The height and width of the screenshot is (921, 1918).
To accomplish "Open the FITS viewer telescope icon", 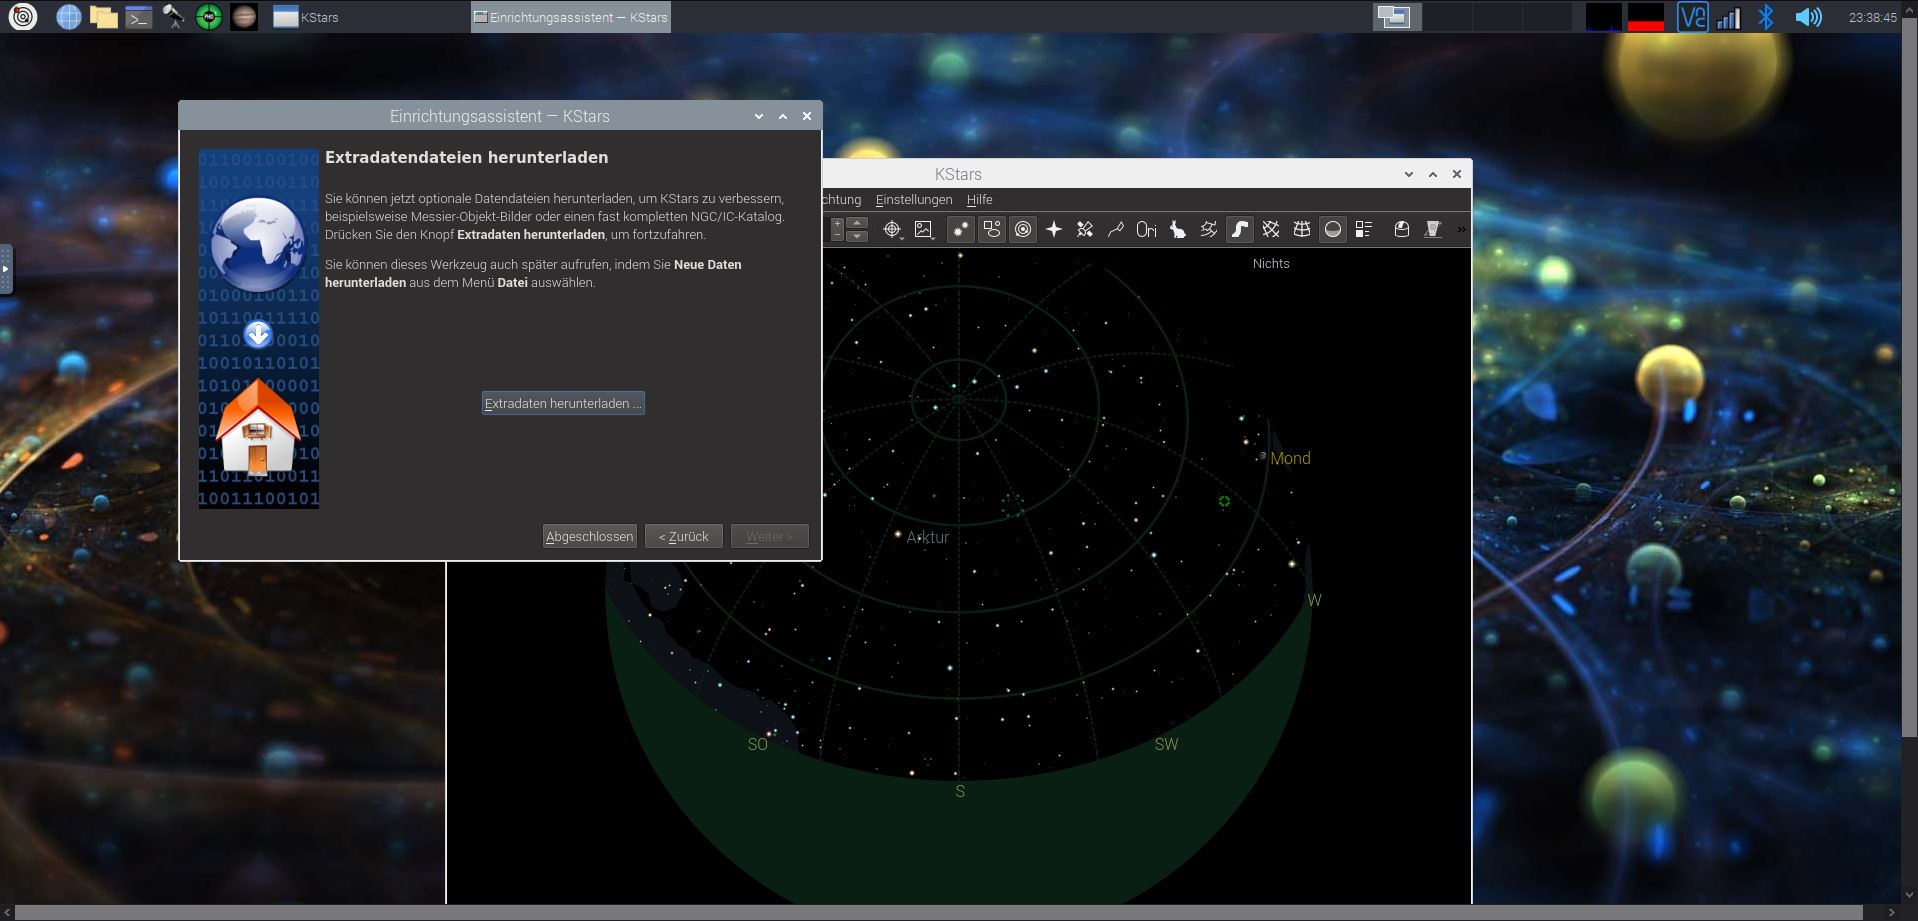I will coord(1432,229).
